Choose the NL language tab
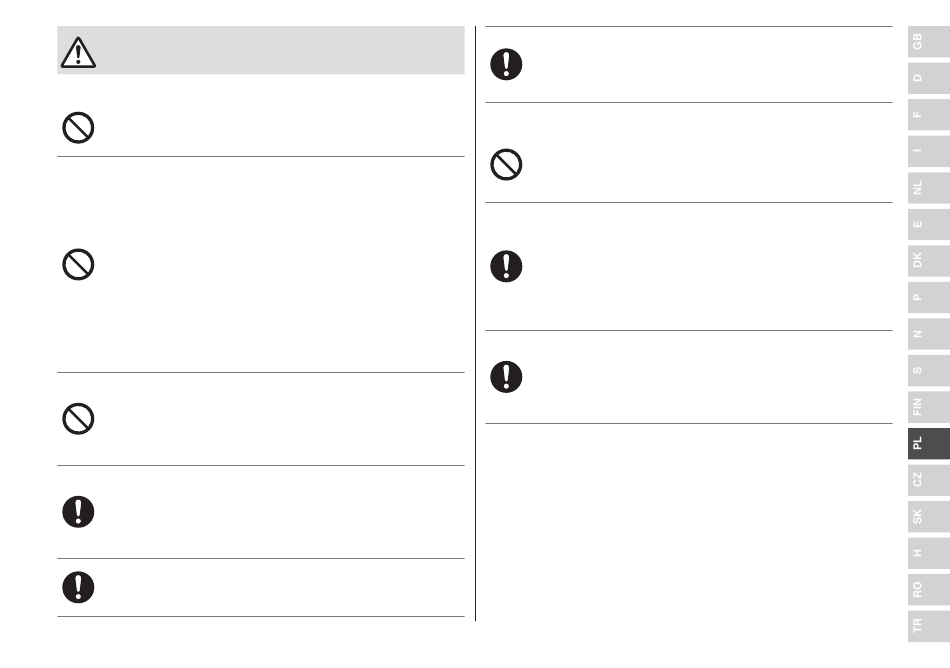 tap(929, 188)
